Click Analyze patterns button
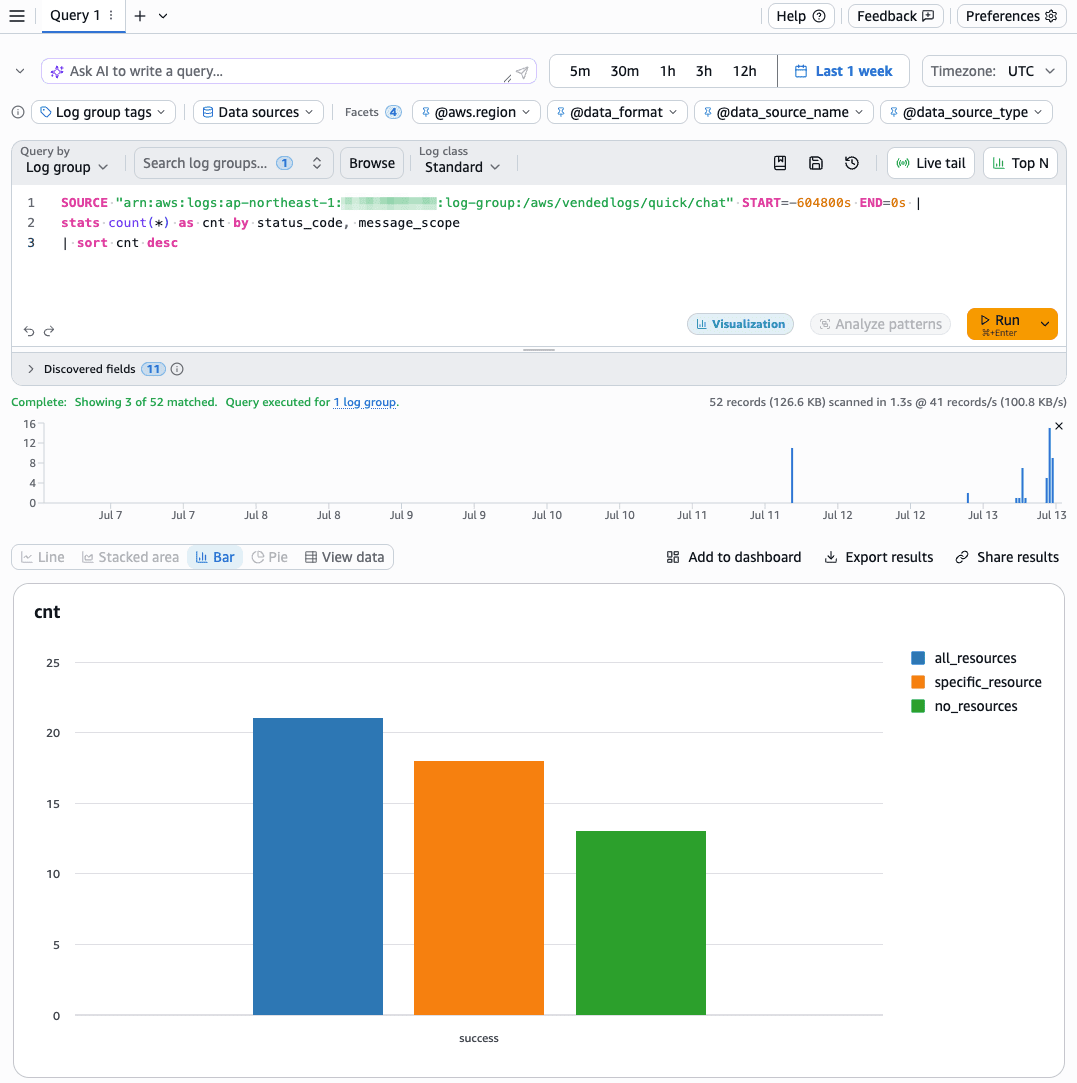This screenshot has width=1077, height=1083. 880,324
